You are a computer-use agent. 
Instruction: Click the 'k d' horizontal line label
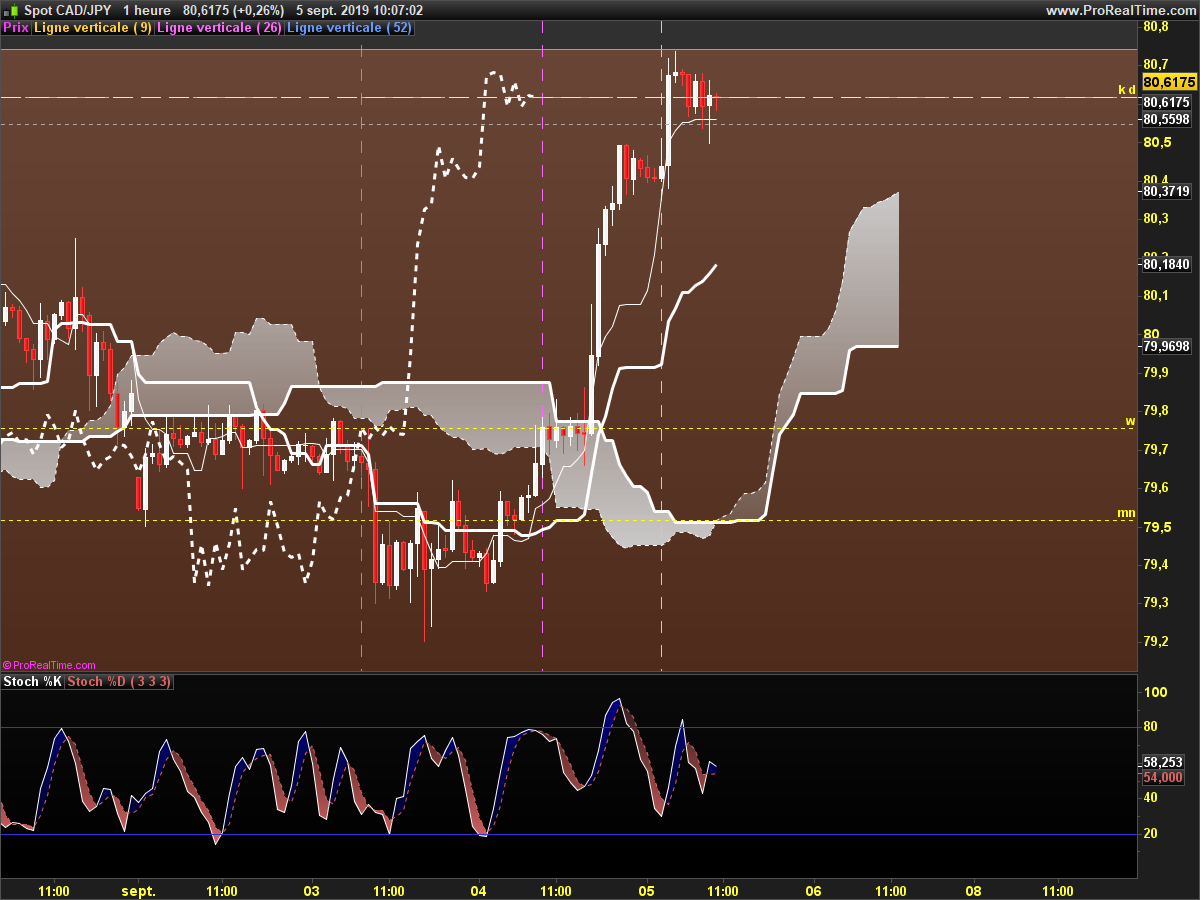pos(1127,90)
